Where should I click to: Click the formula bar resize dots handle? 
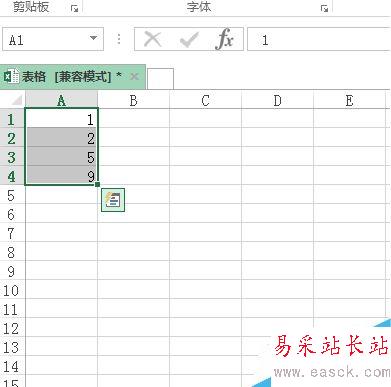[x=119, y=39]
